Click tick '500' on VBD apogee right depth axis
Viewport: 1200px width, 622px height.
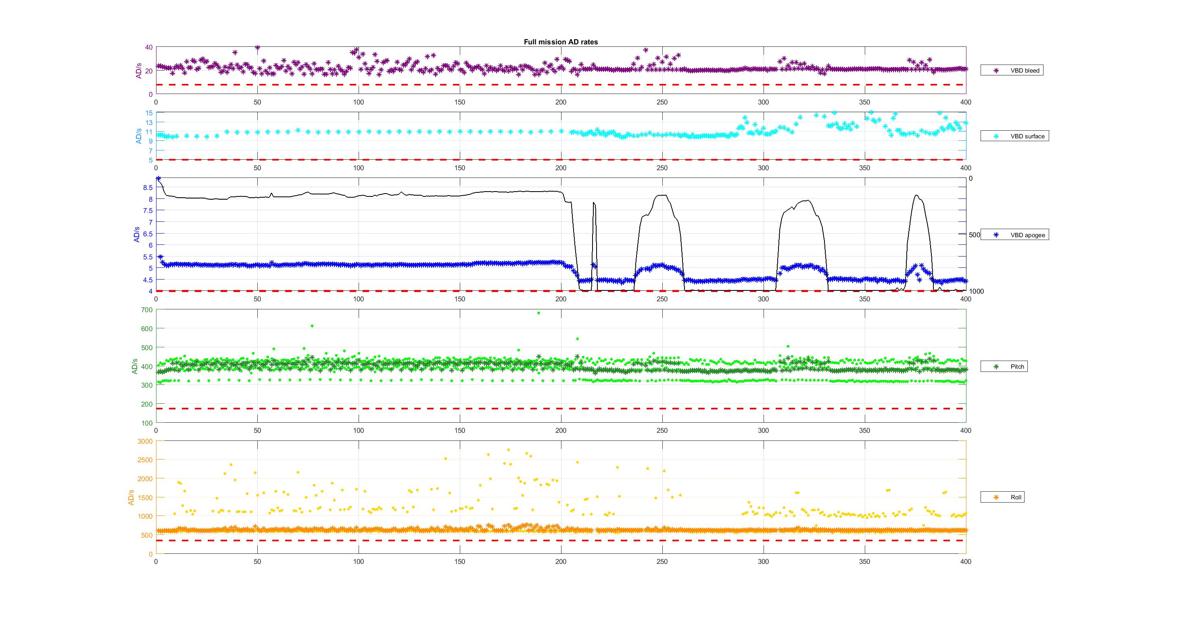[975, 235]
